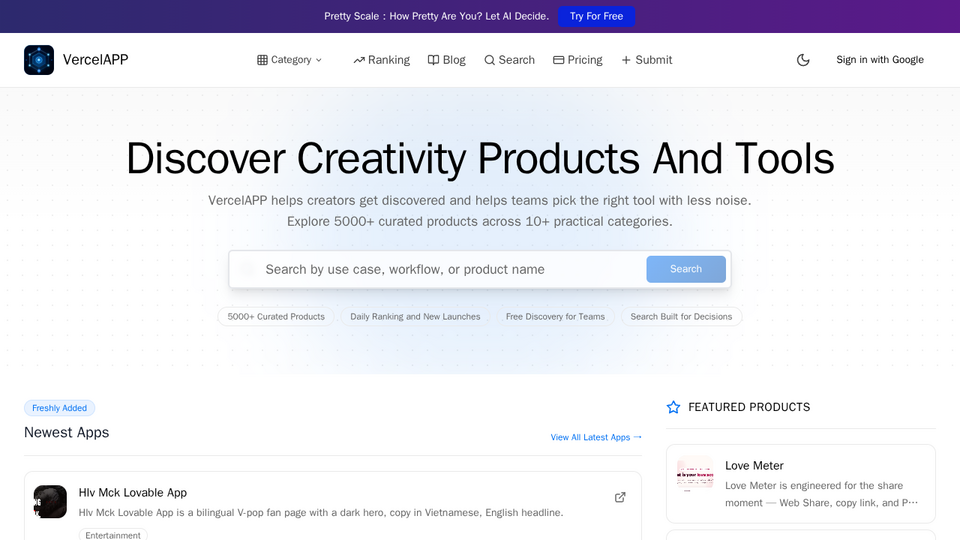
Task: Open external link icon for Hlv Mck Lovable App
Action: pyautogui.click(x=620, y=497)
